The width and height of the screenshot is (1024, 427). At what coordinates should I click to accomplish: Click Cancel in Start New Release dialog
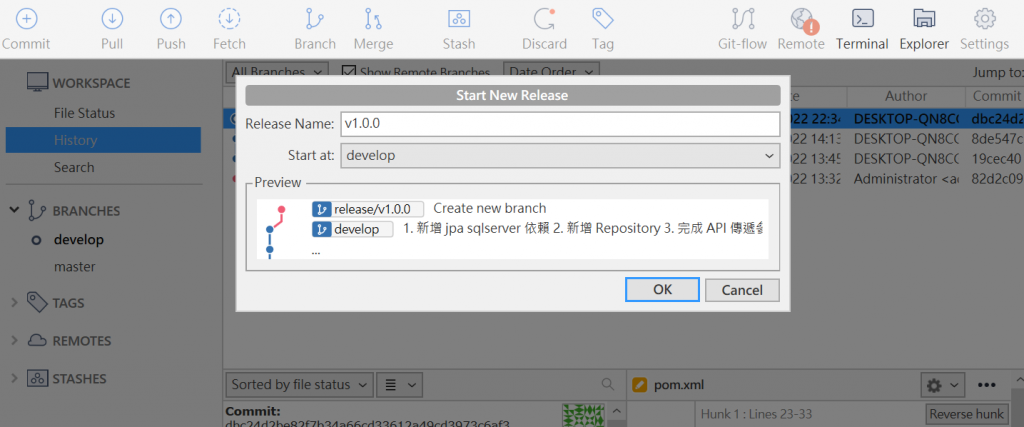click(x=742, y=290)
